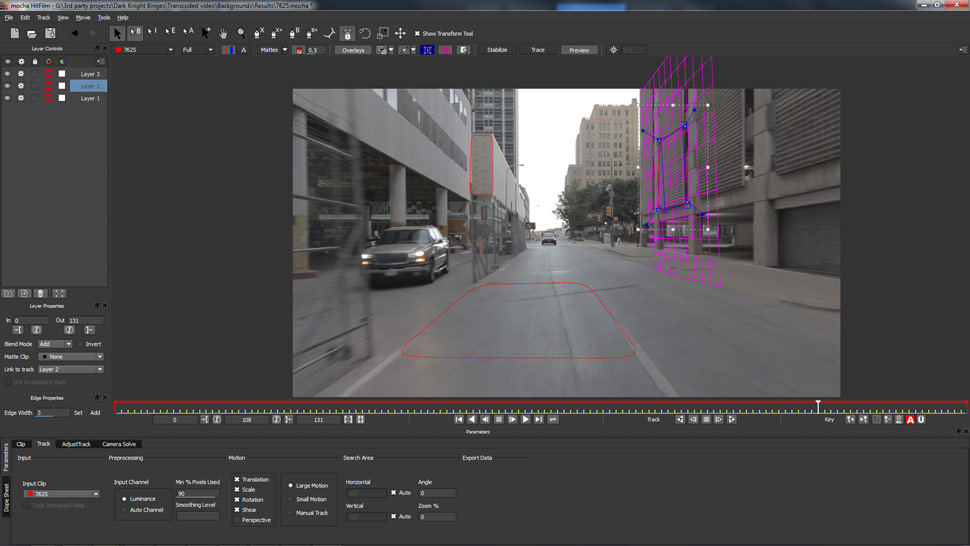Switch to the Camera Solve tab
Image resolution: width=970 pixels, height=546 pixels.
pos(119,444)
